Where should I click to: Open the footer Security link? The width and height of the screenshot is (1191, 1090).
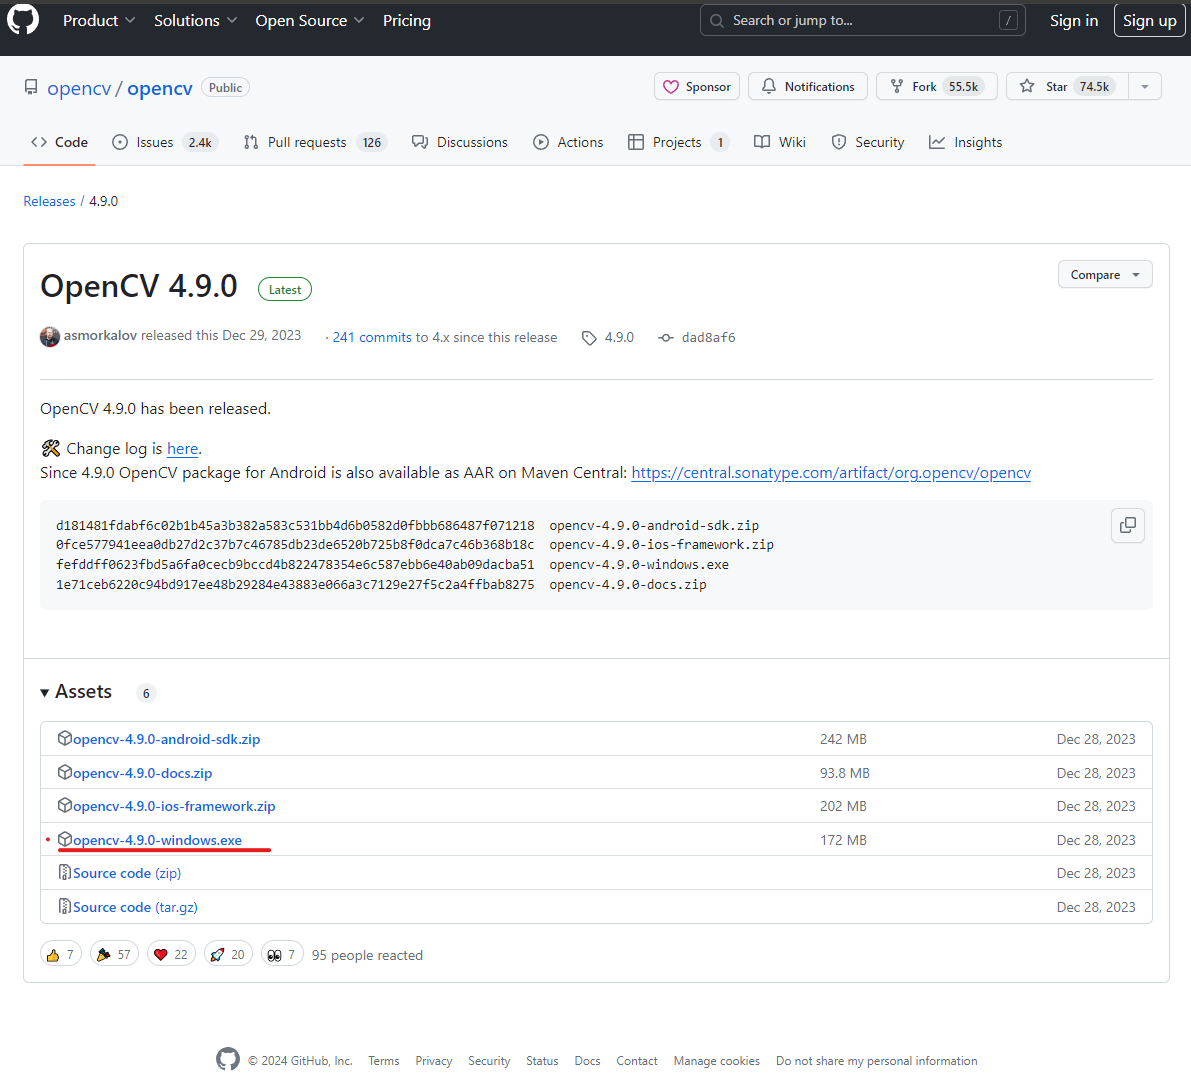(489, 1061)
